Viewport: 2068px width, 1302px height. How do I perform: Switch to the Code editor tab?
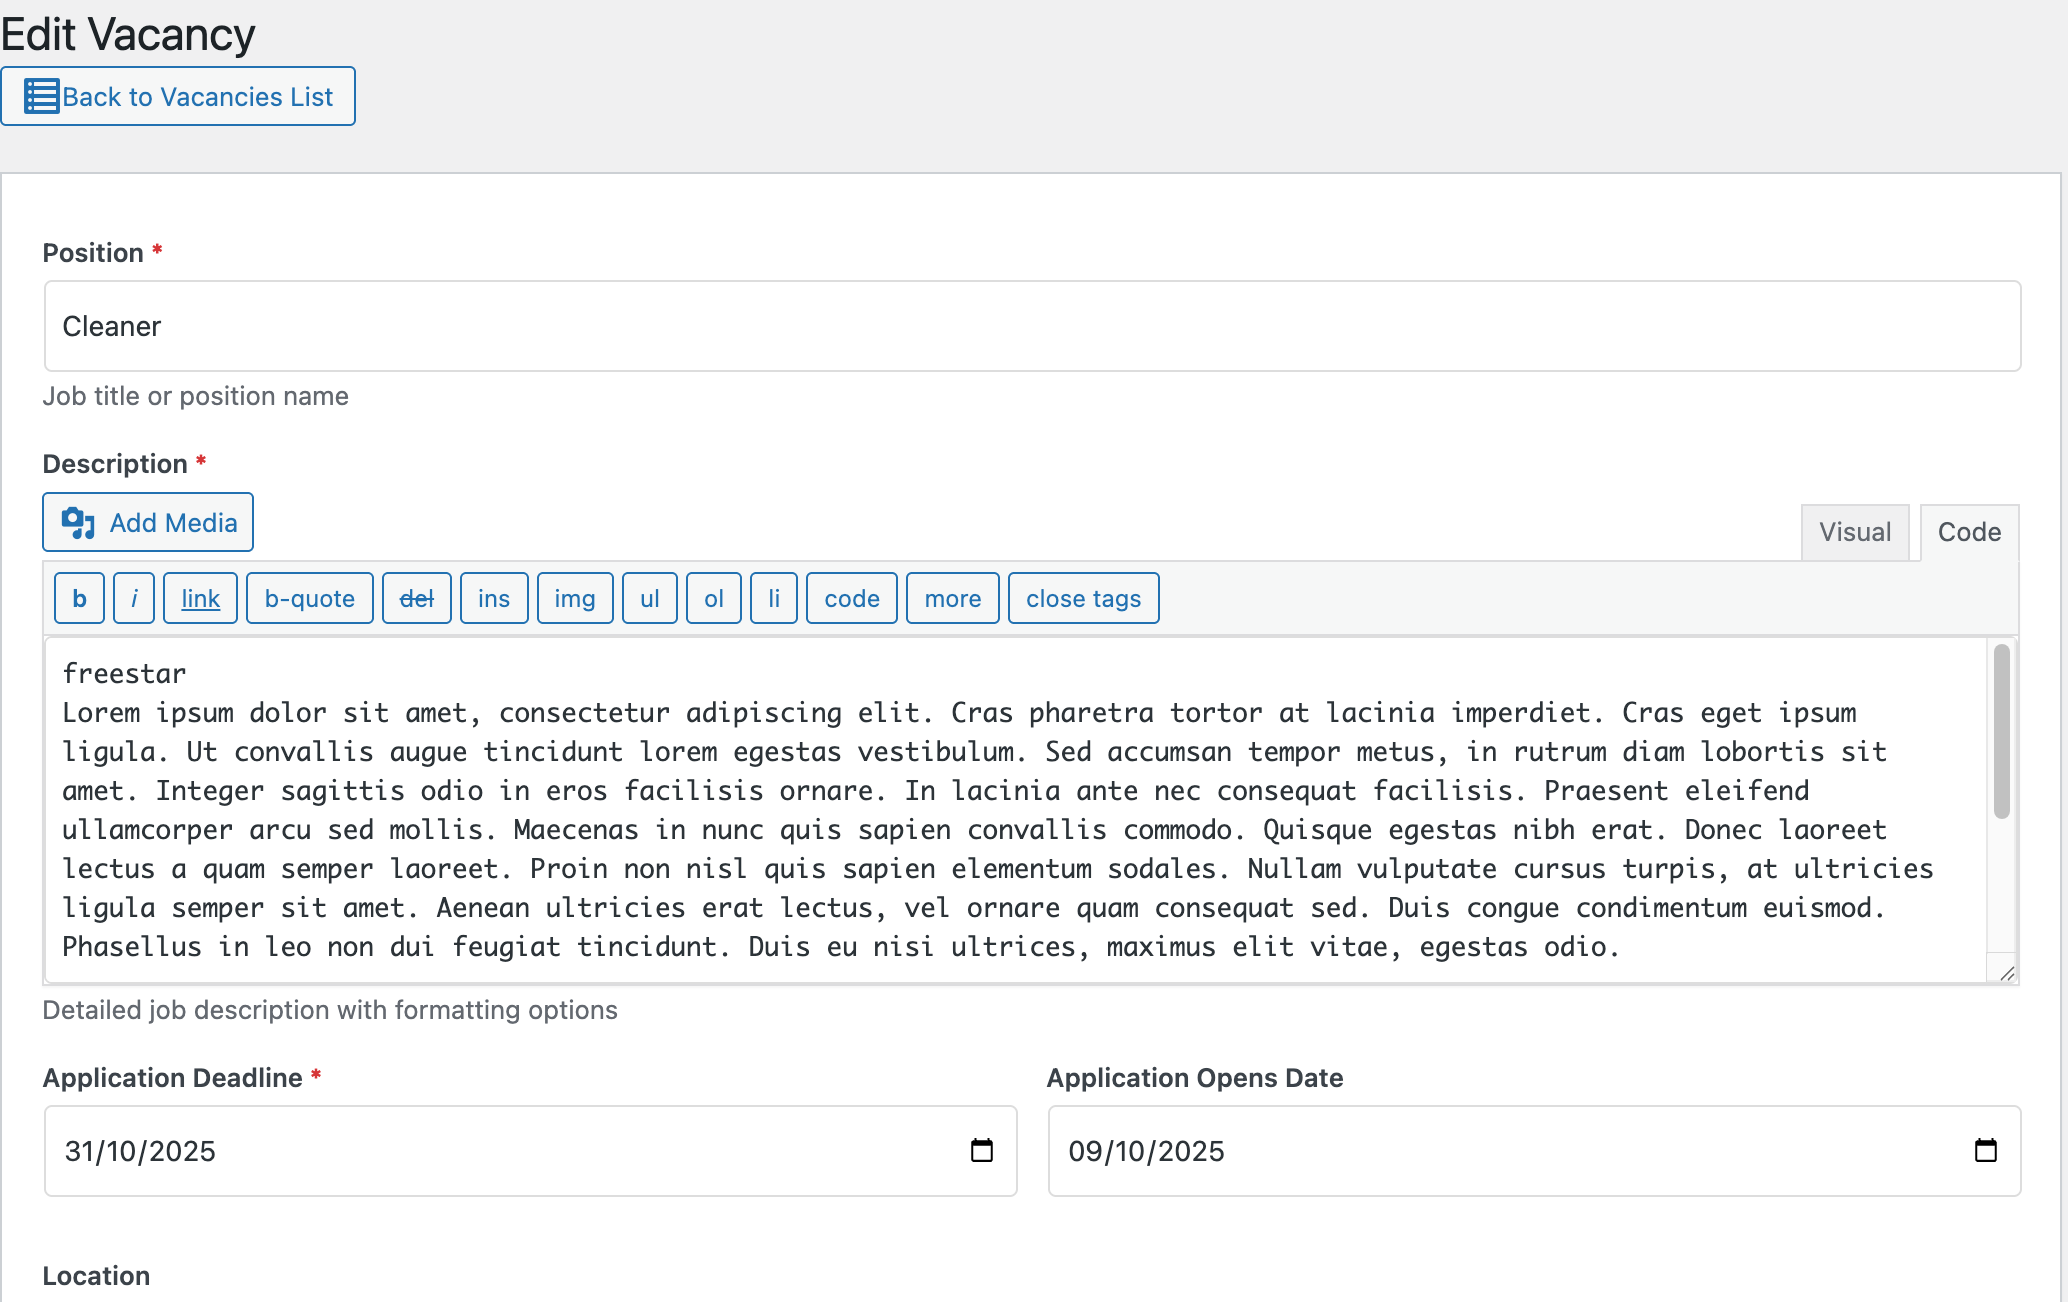click(1968, 532)
